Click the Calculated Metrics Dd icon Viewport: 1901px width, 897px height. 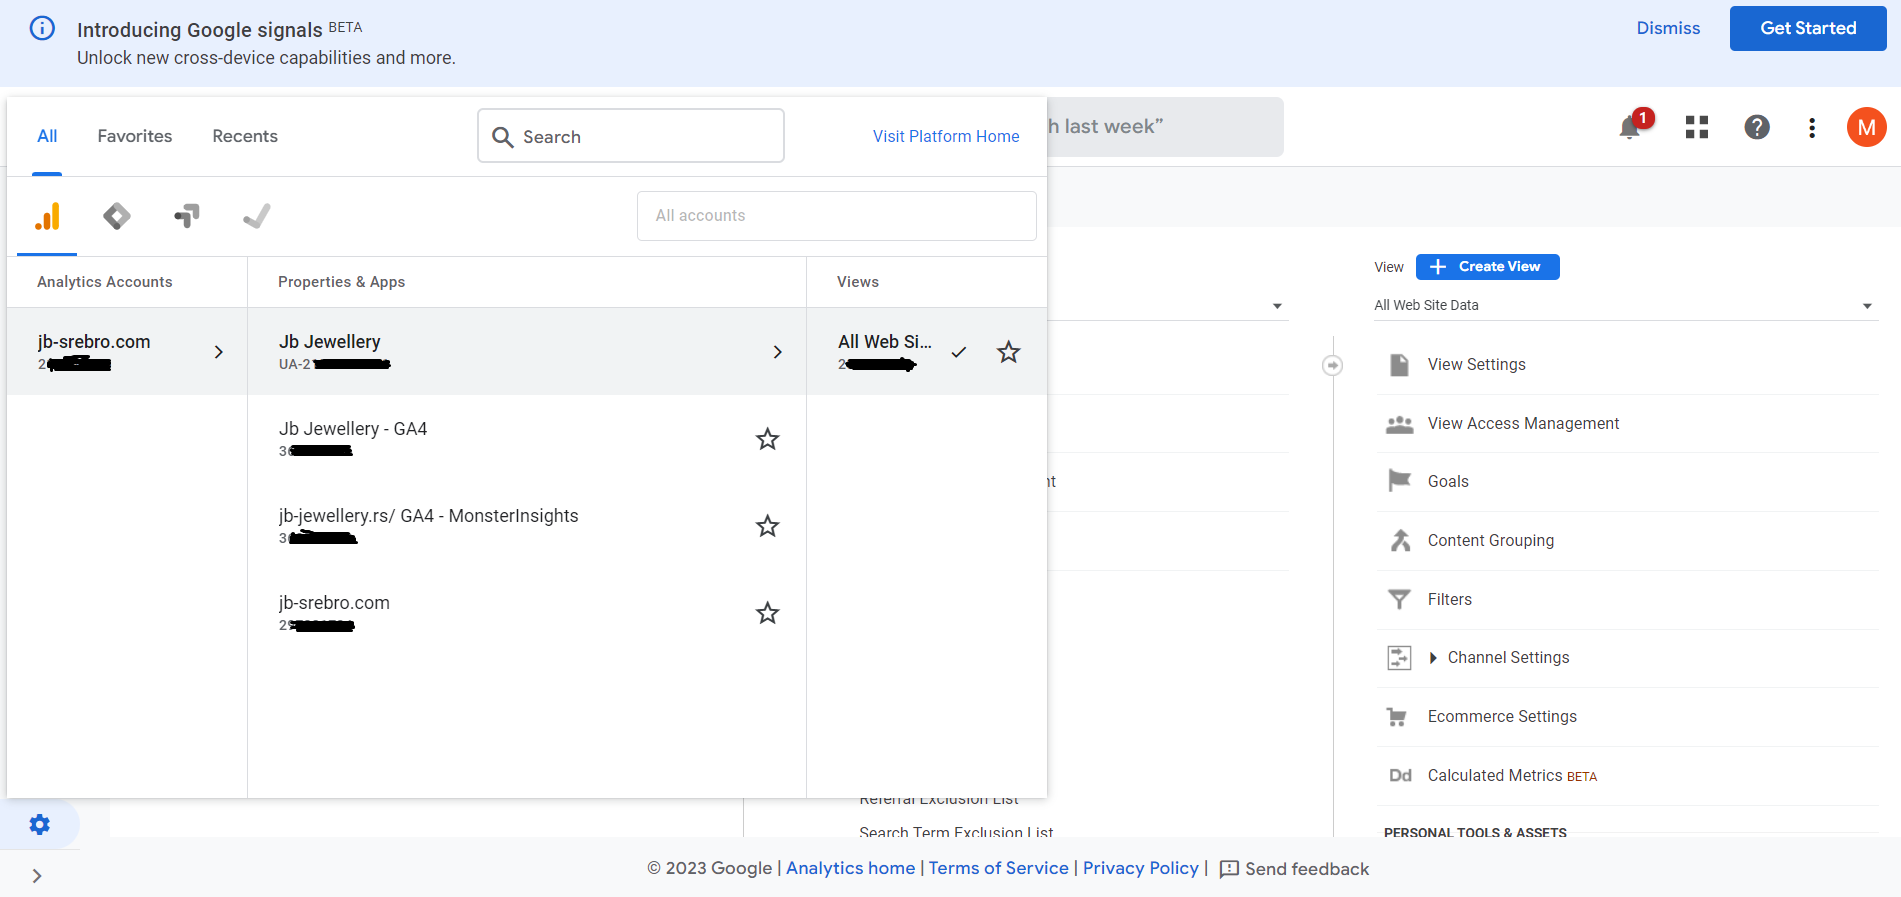click(1400, 775)
